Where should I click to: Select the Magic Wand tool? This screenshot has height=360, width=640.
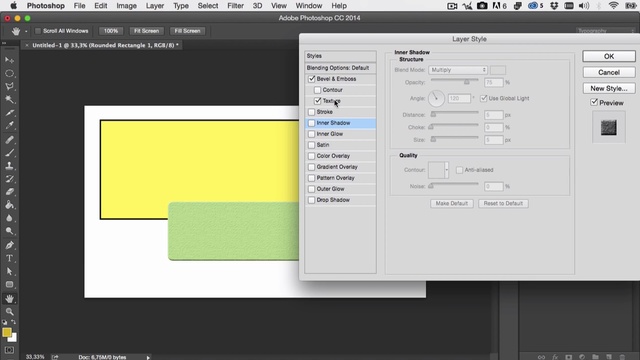tap(9, 99)
